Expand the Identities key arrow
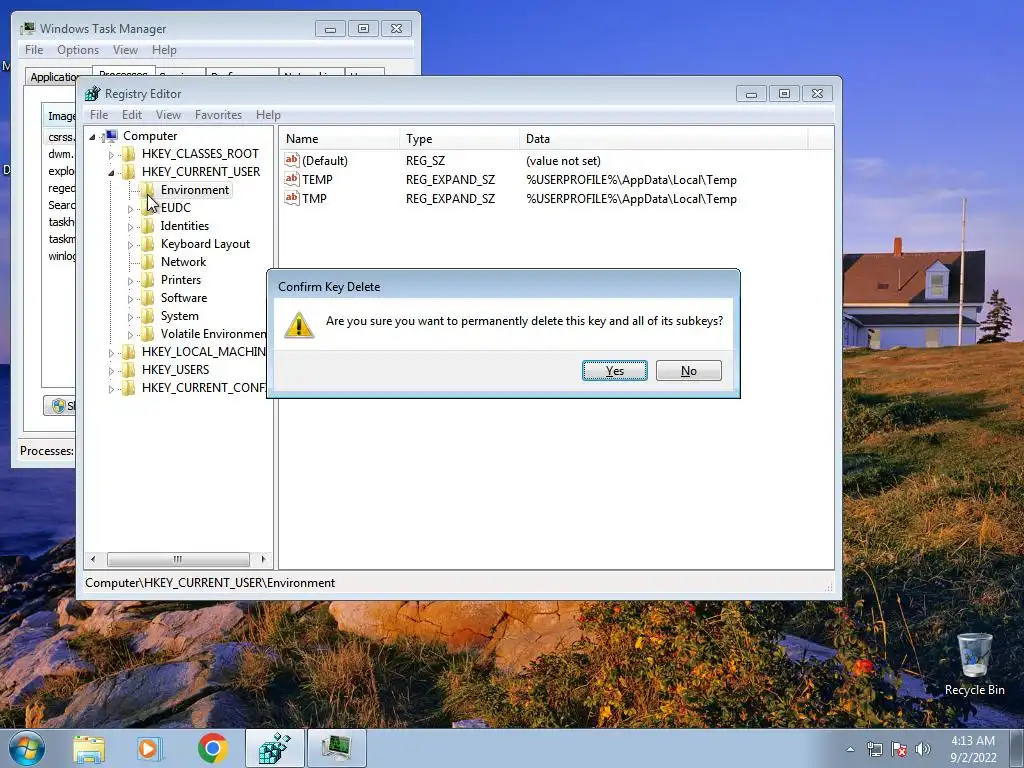The width and height of the screenshot is (1024, 768). point(130,227)
